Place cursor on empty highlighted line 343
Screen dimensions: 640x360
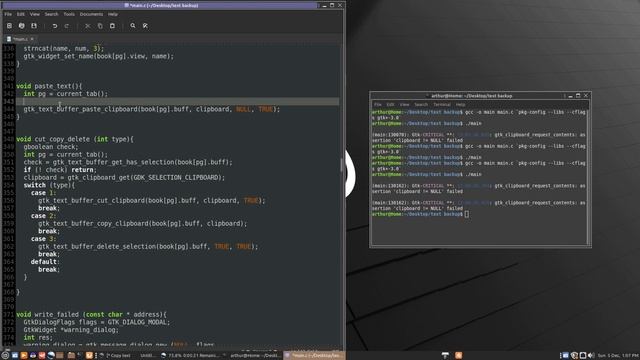[x=177, y=101]
